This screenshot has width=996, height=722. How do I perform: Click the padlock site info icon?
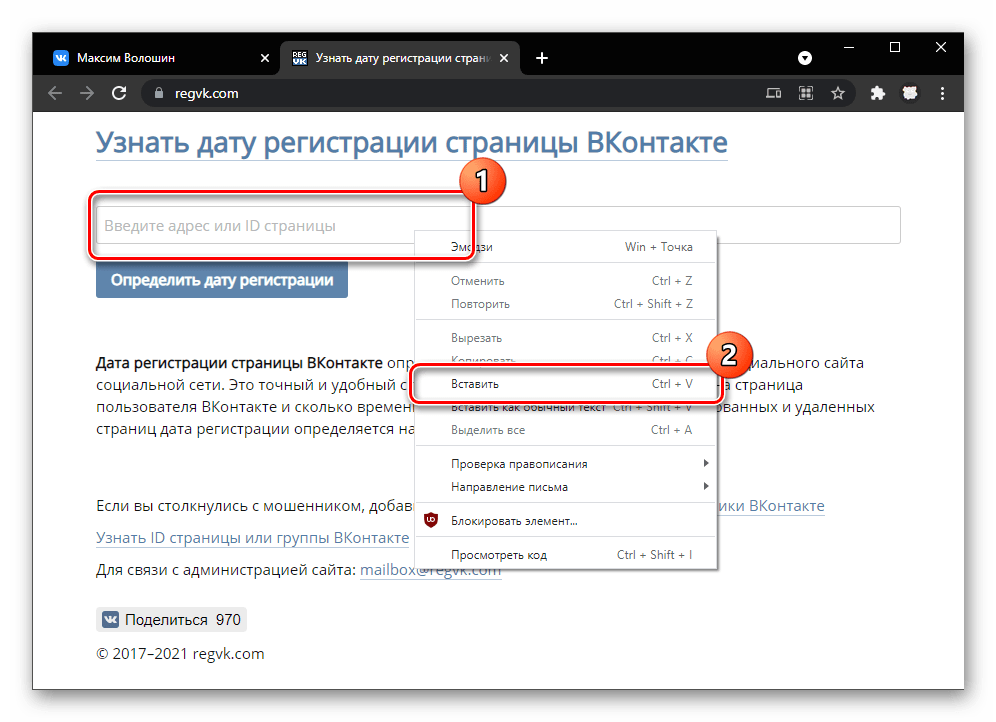[x=159, y=93]
